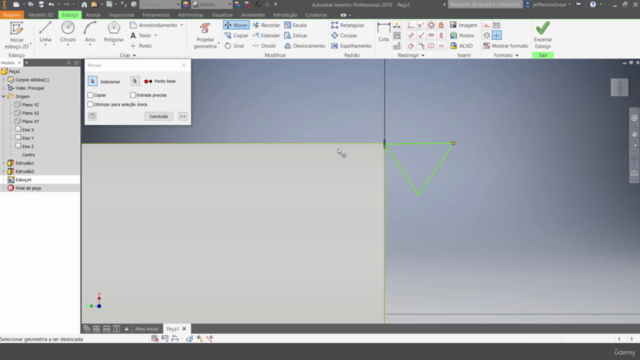Select the Arco arc tool

[90, 32]
